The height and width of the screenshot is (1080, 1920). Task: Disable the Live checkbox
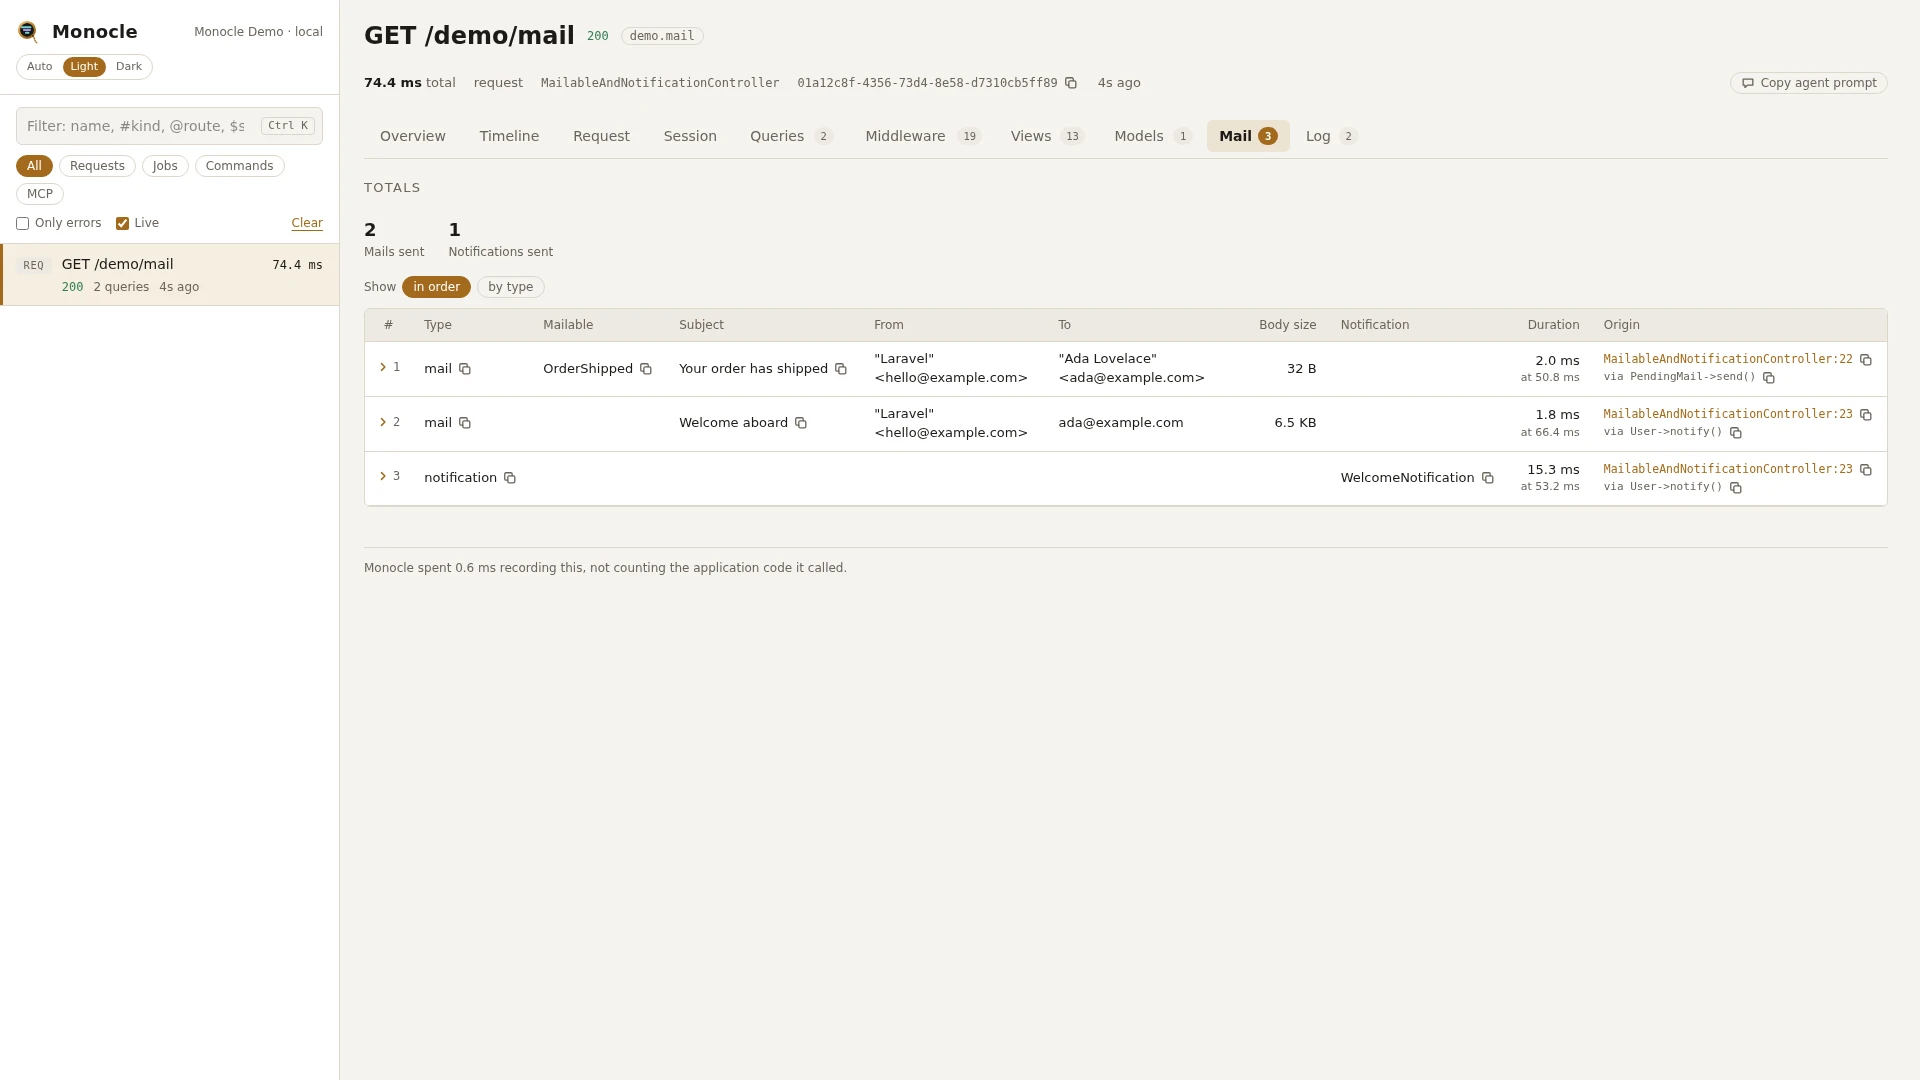122,224
